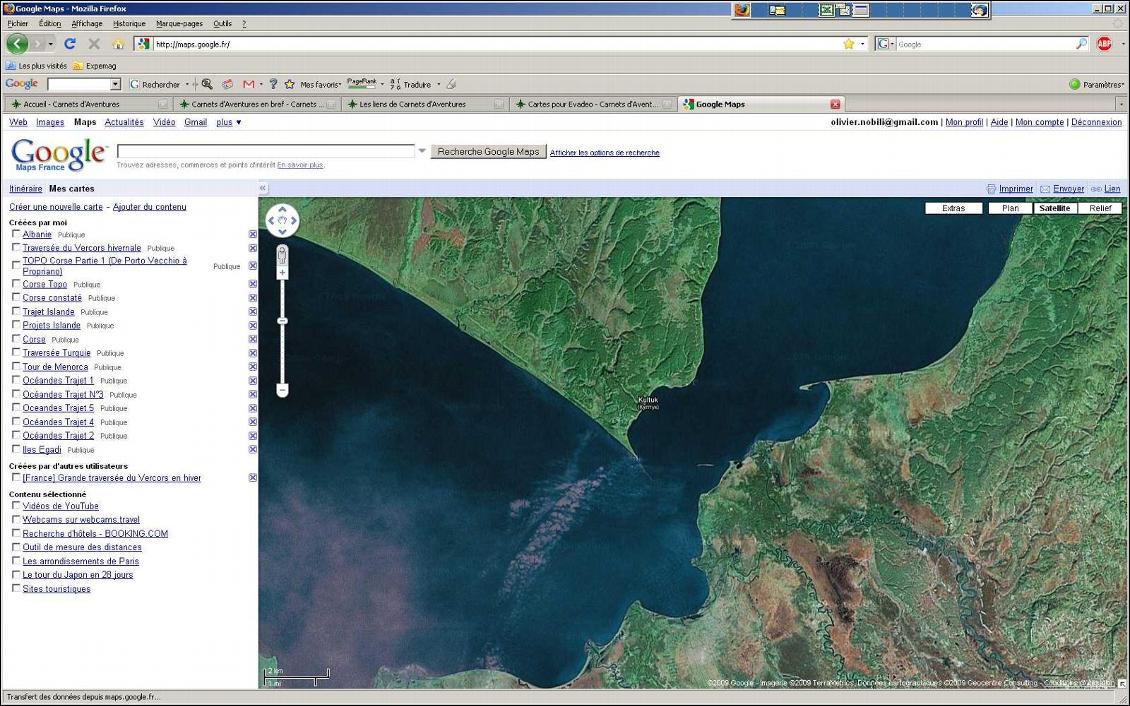This screenshot has width=1130, height=706.
Task: Zoom out with the map minus button
Action: [282, 390]
